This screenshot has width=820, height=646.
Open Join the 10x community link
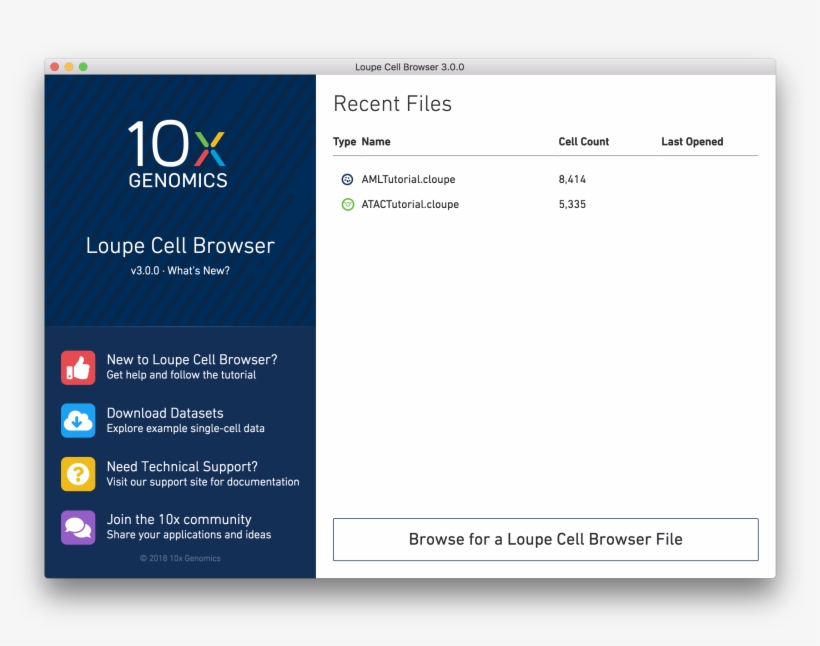pyautogui.click(x=179, y=519)
